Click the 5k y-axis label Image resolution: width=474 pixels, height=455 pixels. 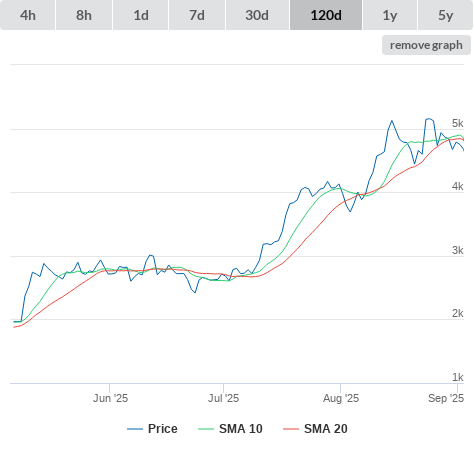[458, 123]
